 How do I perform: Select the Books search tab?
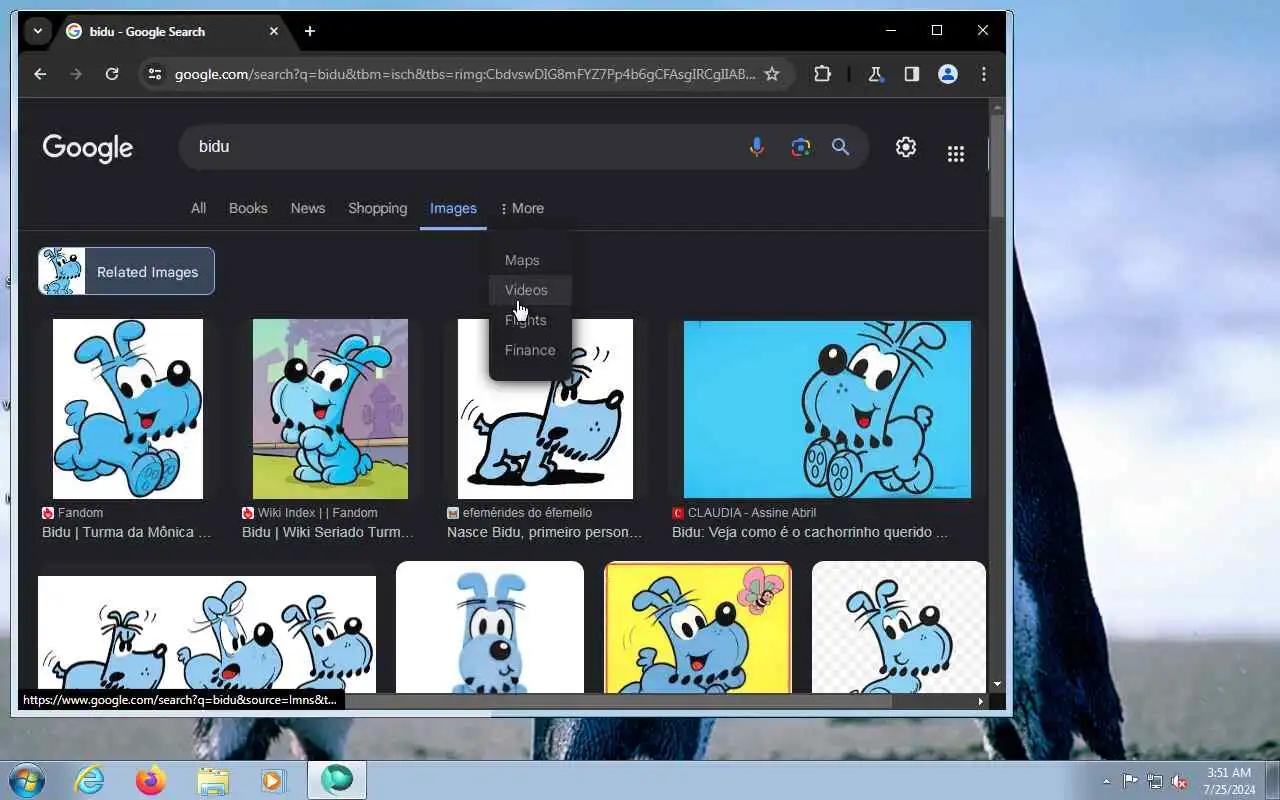coord(248,208)
